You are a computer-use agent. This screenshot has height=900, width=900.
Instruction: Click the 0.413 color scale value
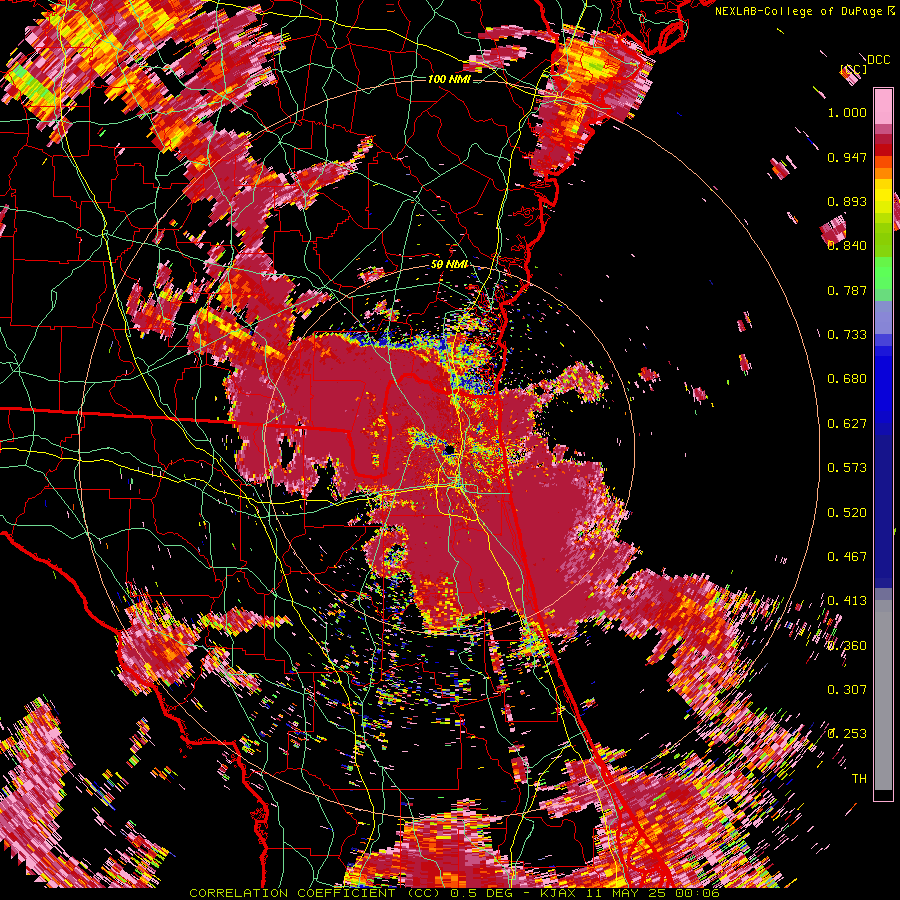[847, 601]
